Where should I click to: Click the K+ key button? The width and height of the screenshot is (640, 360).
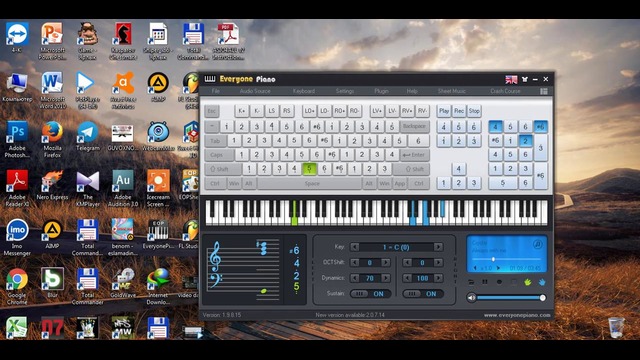[x=242, y=111]
